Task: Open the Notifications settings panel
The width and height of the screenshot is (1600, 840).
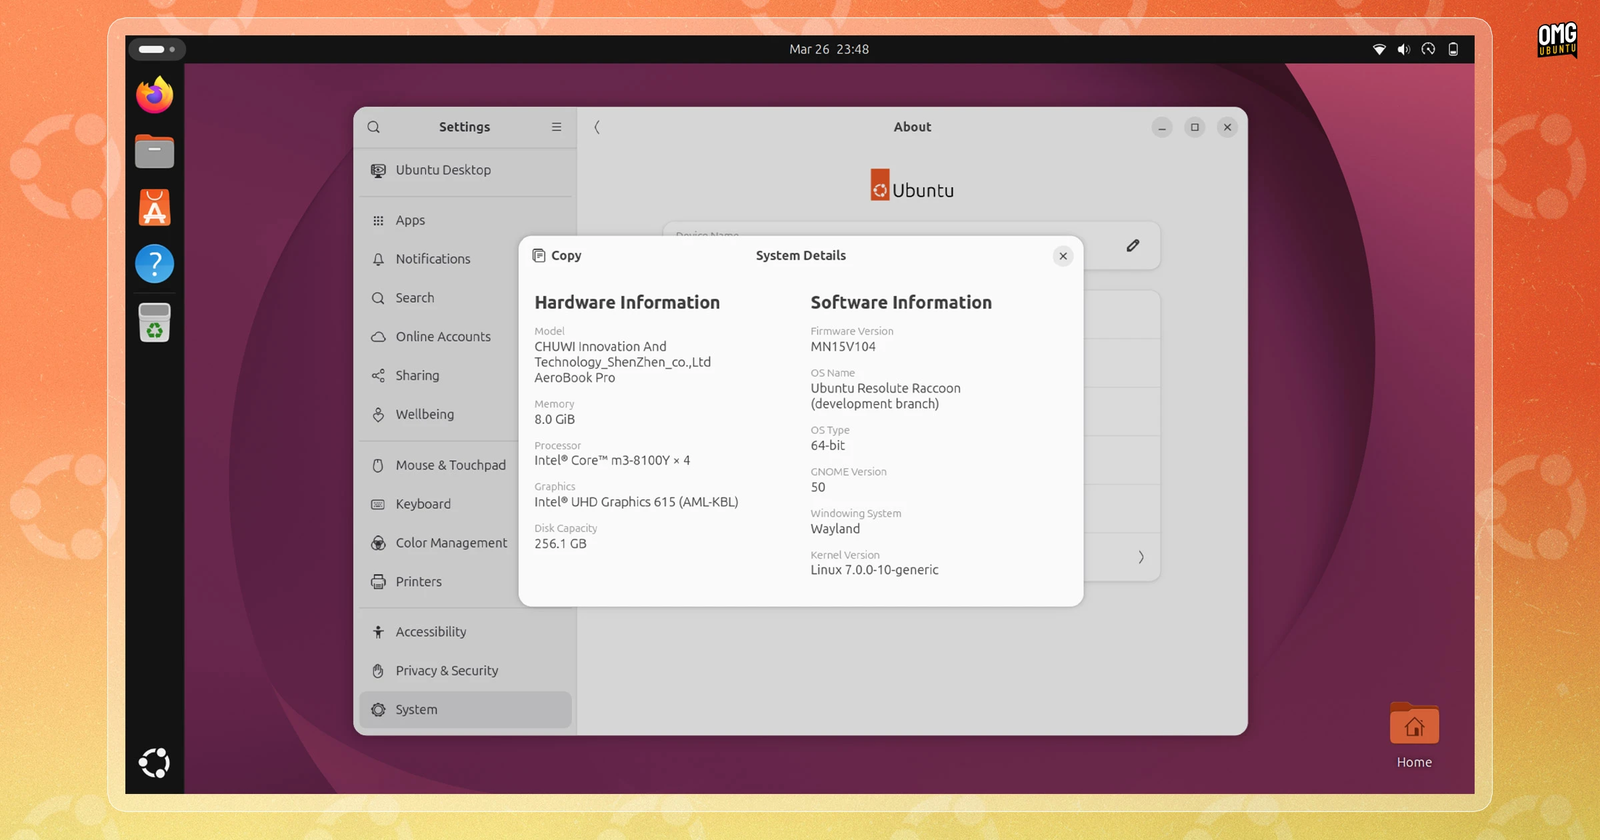Action: click(432, 259)
